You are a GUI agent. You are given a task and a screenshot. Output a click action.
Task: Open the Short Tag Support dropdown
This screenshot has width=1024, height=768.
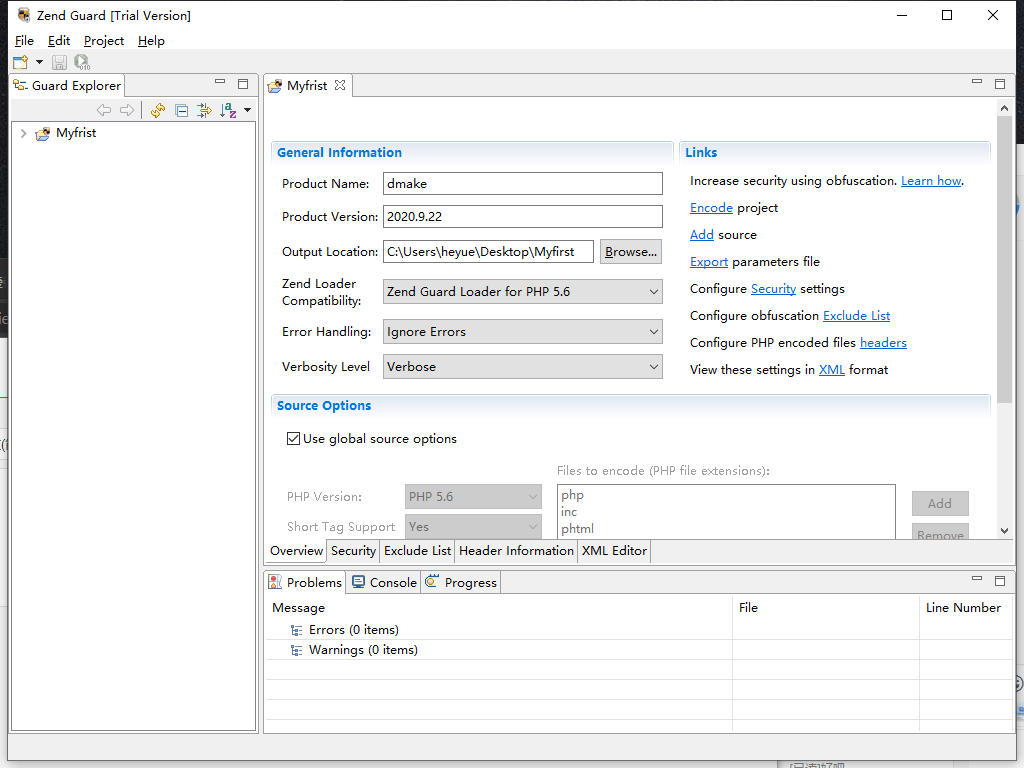point(473,526)
